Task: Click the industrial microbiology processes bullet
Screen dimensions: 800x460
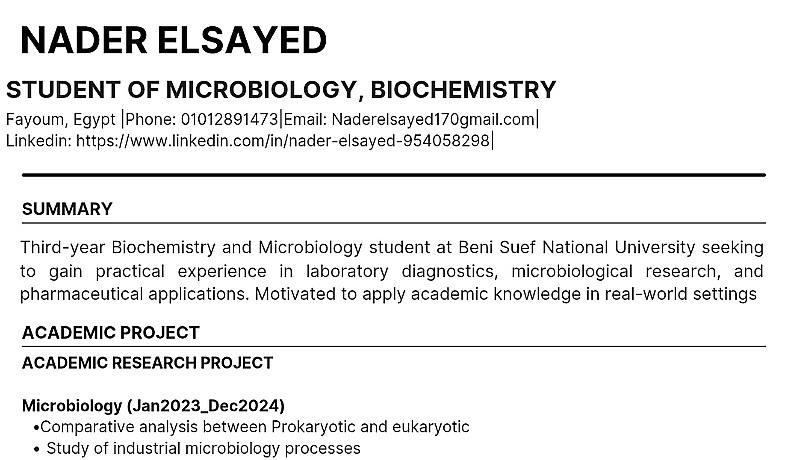Action: pos(203,449)
